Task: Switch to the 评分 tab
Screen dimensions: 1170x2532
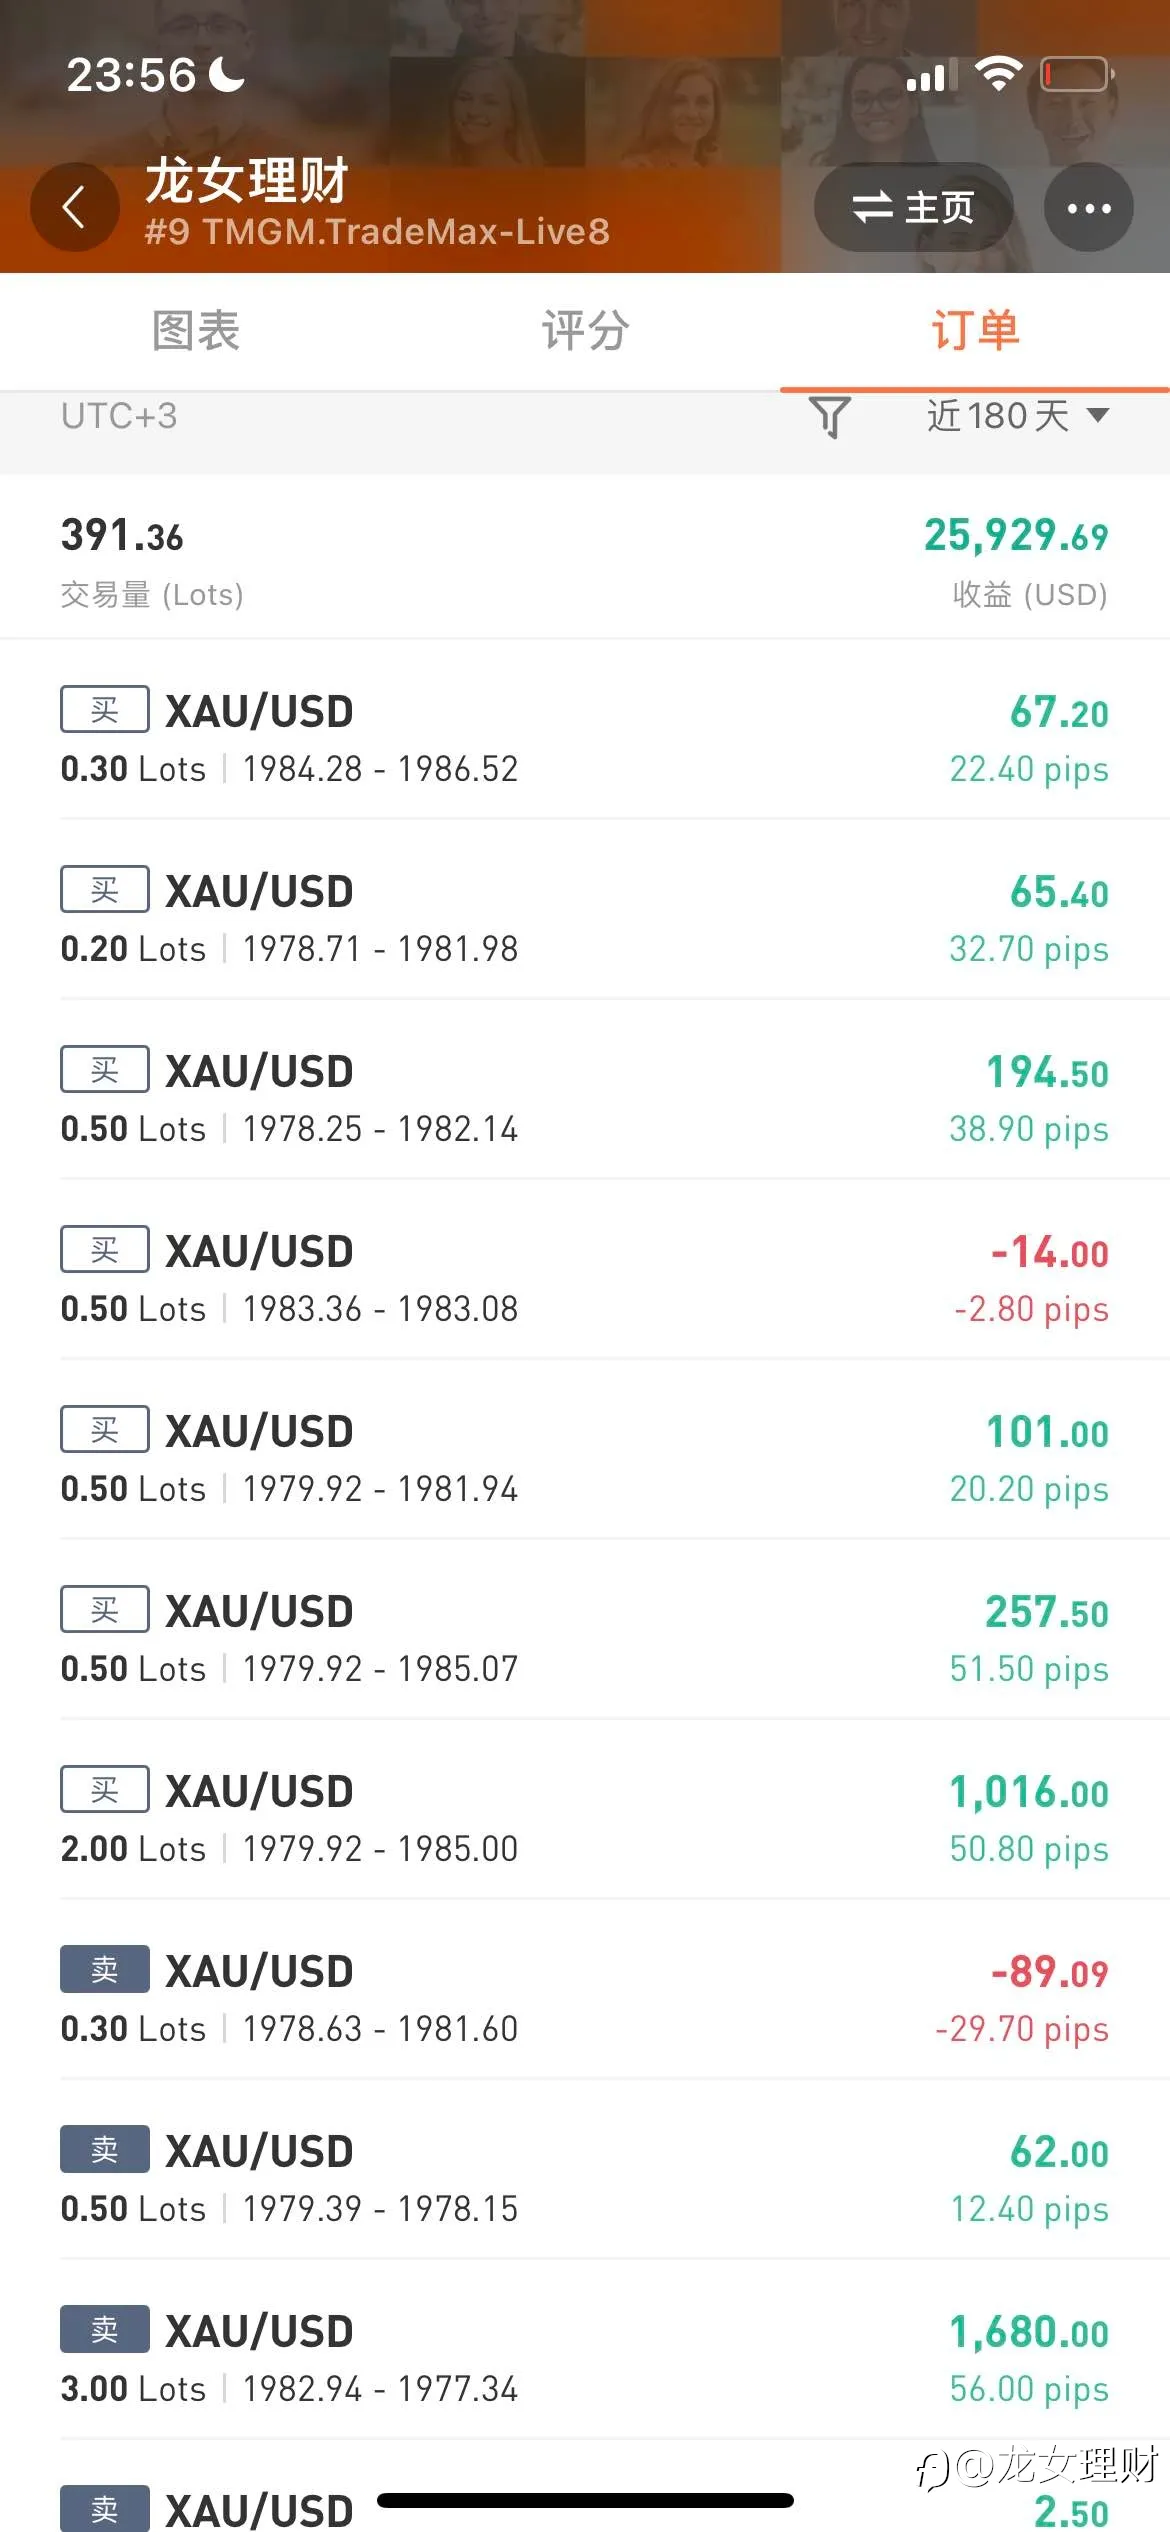Action: [585, 330]
